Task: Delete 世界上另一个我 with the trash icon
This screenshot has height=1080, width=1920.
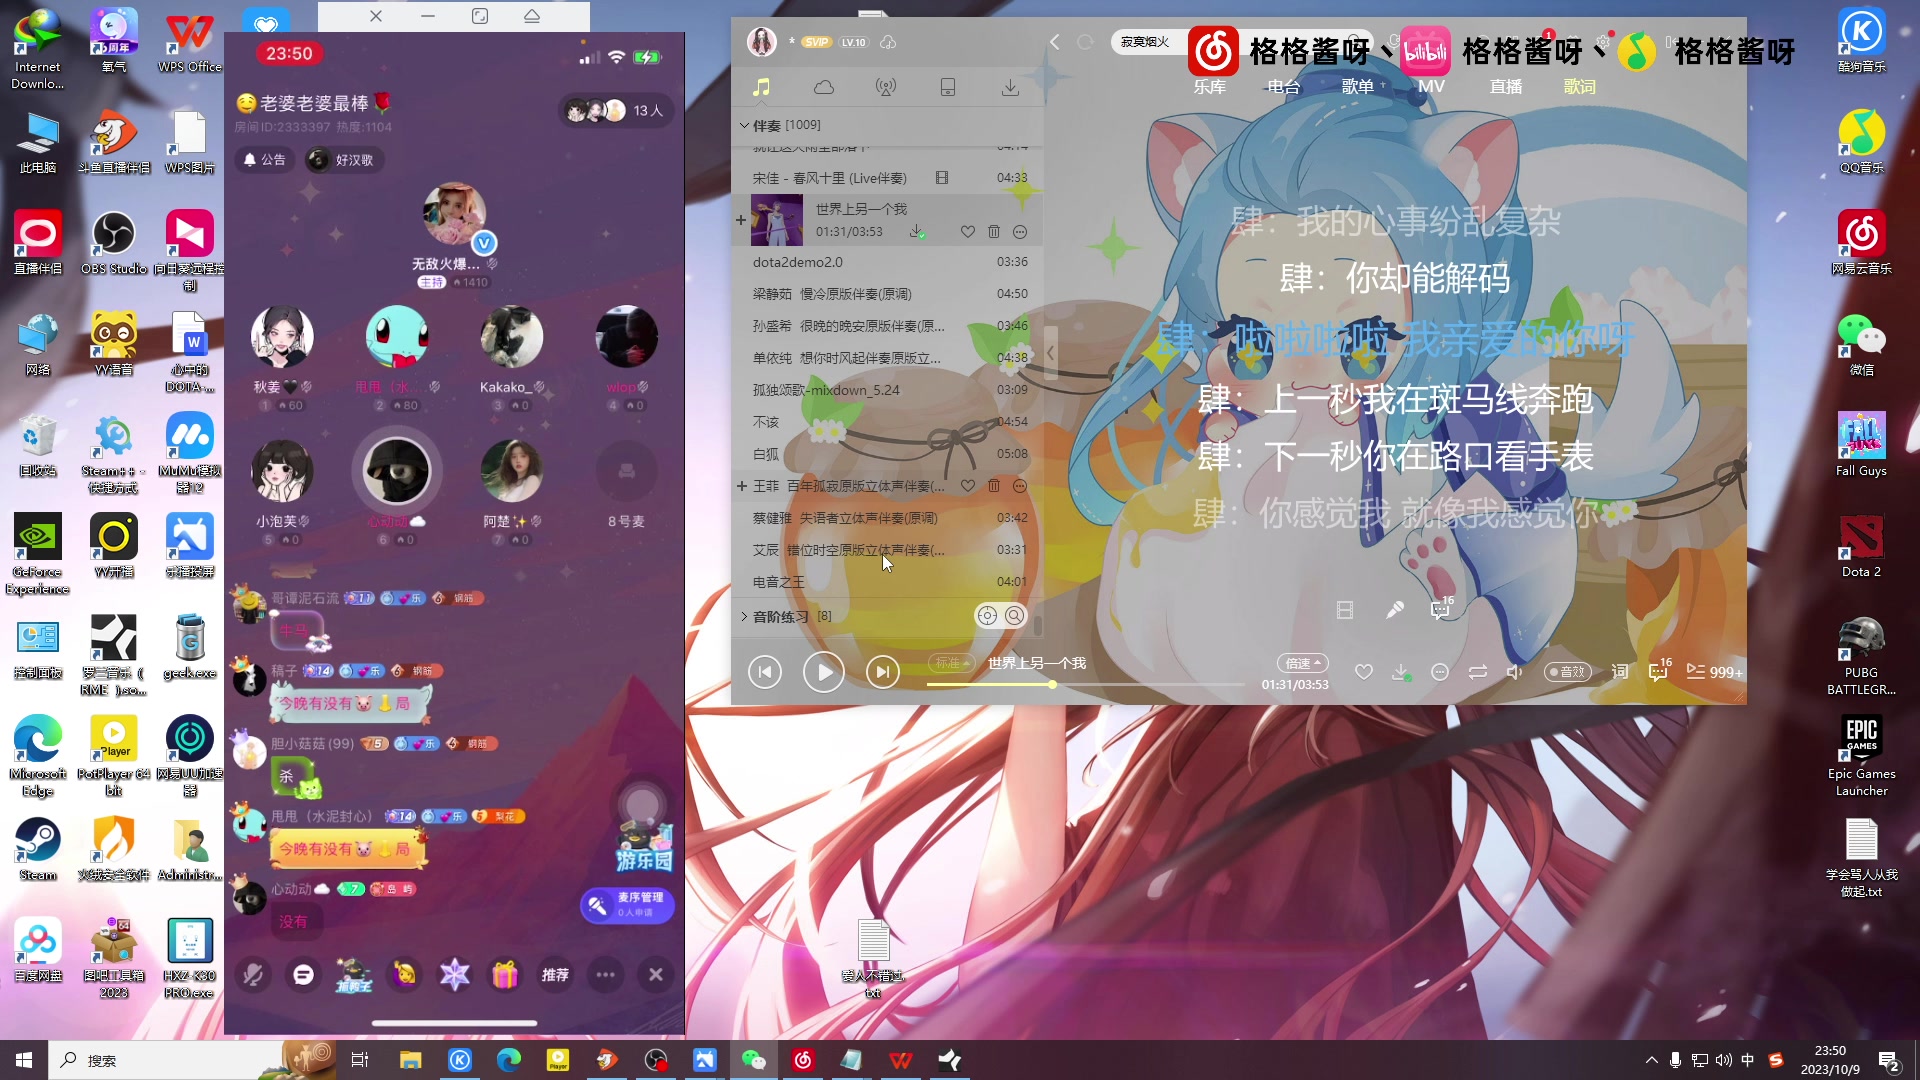Action: [994, 232]
